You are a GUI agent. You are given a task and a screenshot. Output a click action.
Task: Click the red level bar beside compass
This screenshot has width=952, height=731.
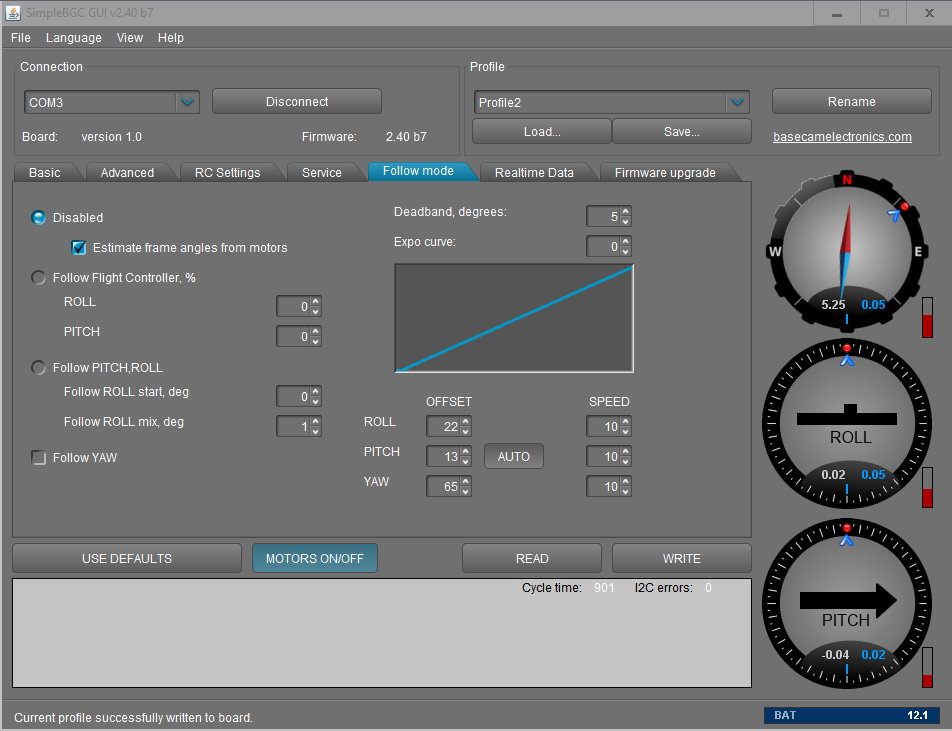click(927, 319)
